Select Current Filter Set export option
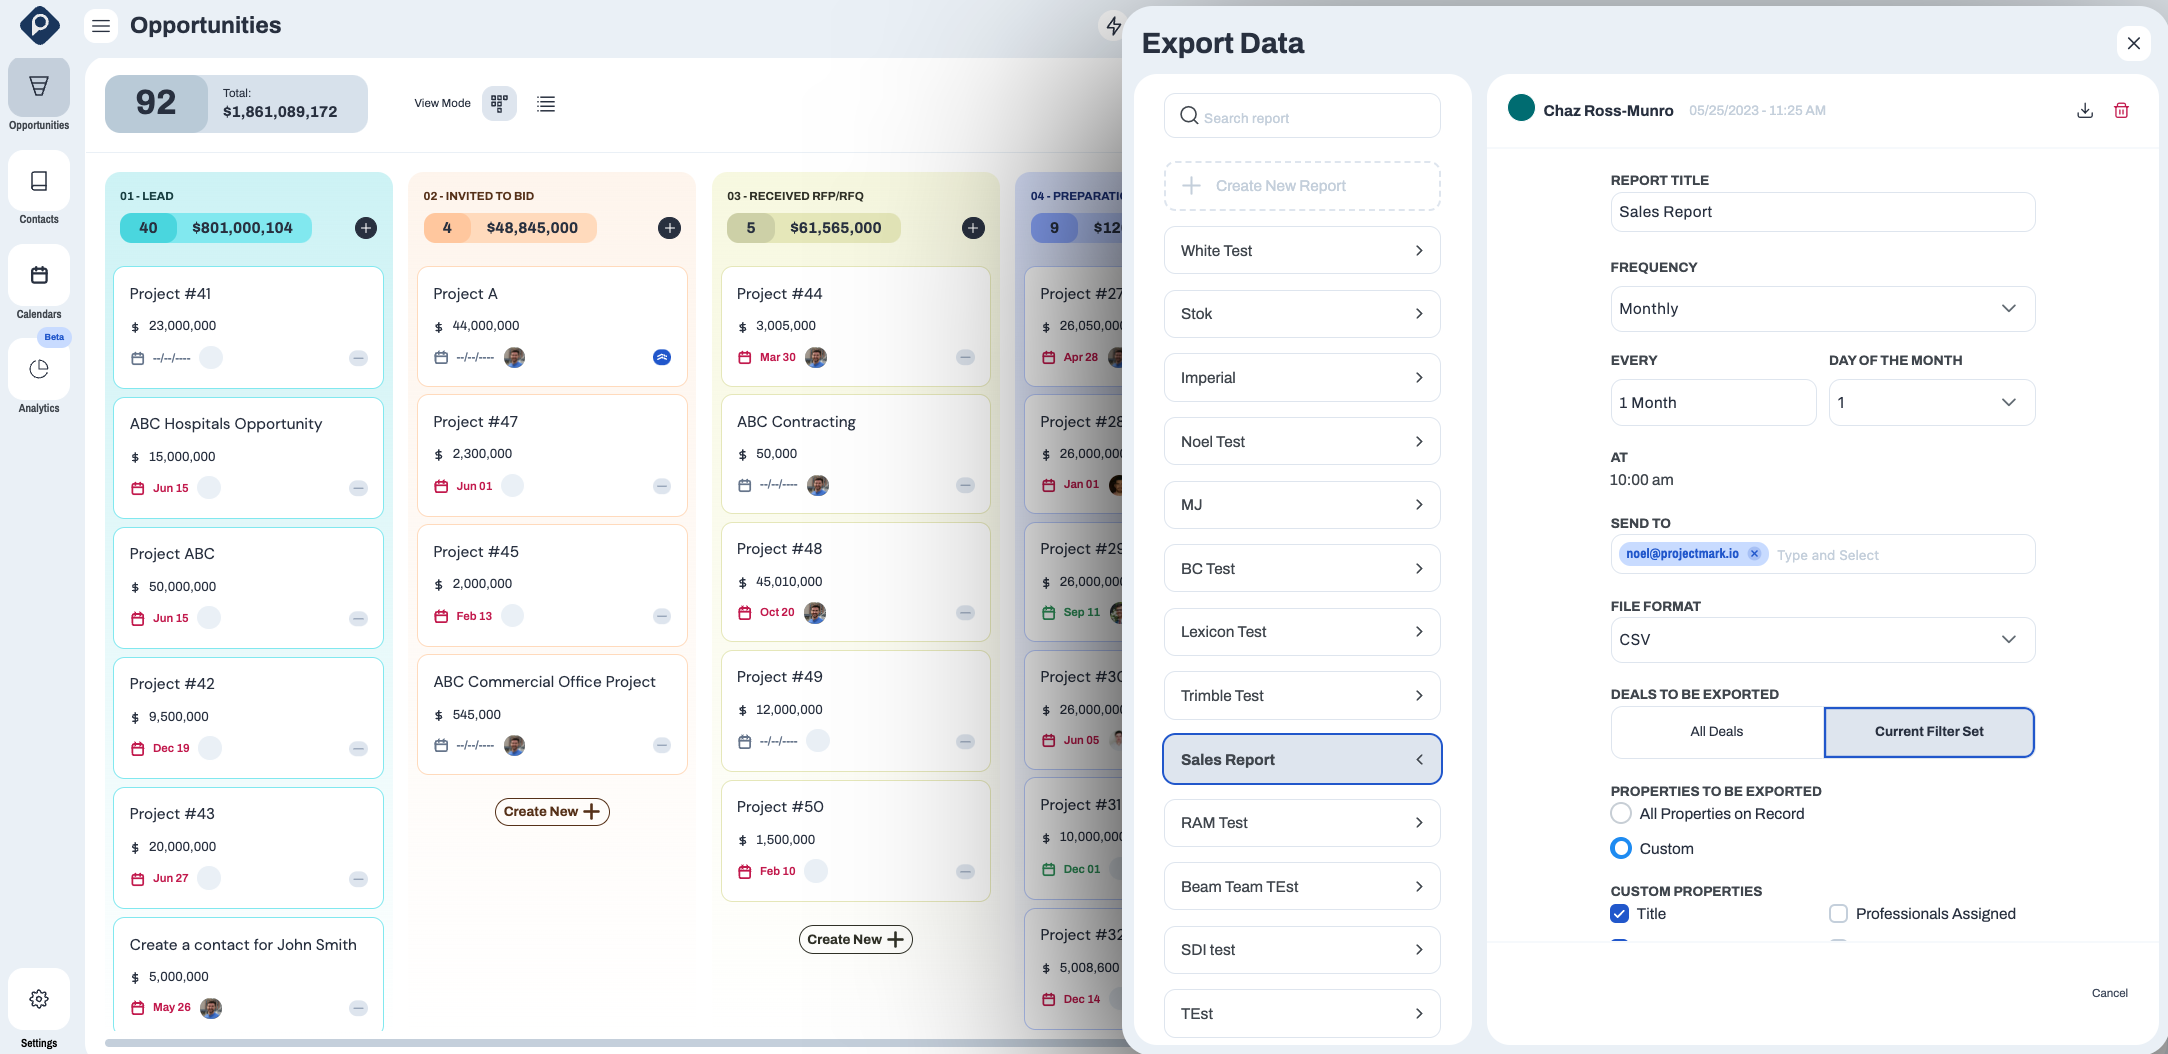2168x1054 pixels. click(x=1929, y=732)
